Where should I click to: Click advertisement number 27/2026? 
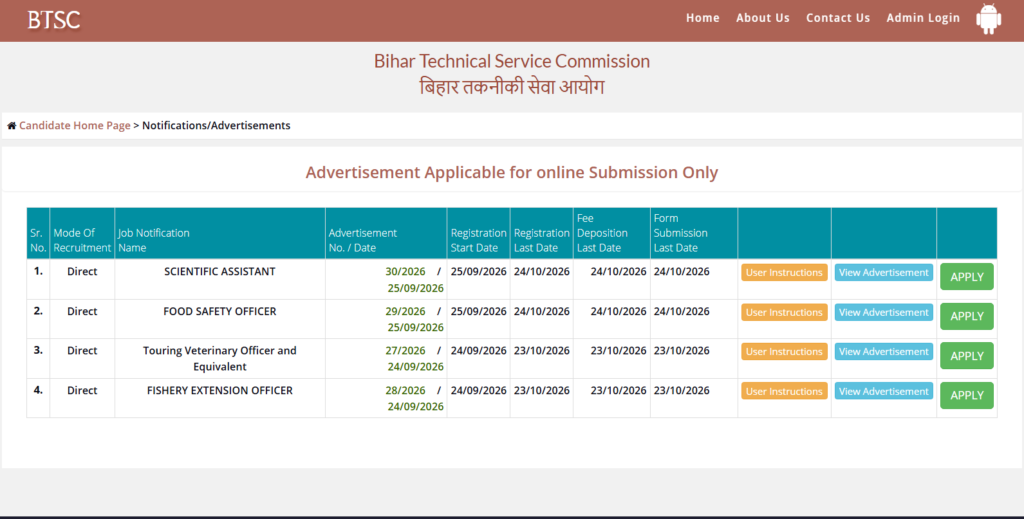point(405,351)
